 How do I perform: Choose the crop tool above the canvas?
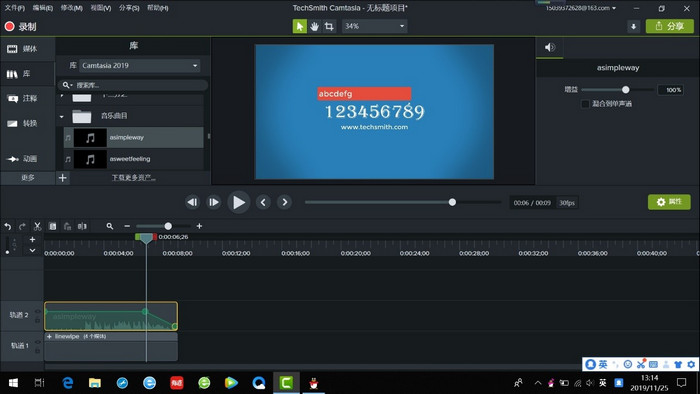coord(329,26)
